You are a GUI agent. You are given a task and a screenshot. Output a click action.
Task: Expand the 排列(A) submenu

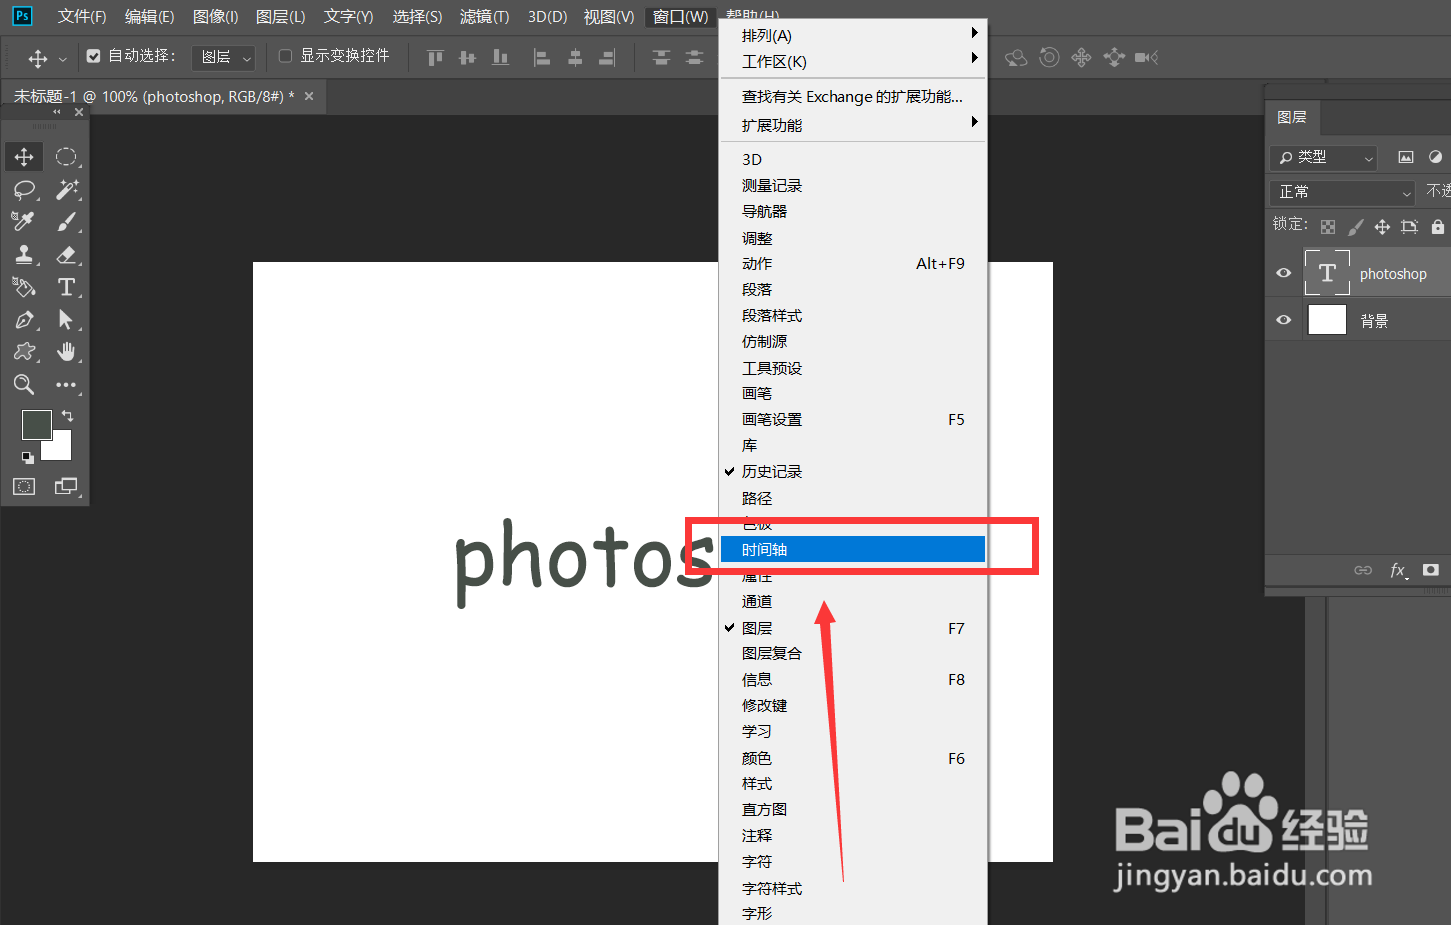[x=853, y=35]
